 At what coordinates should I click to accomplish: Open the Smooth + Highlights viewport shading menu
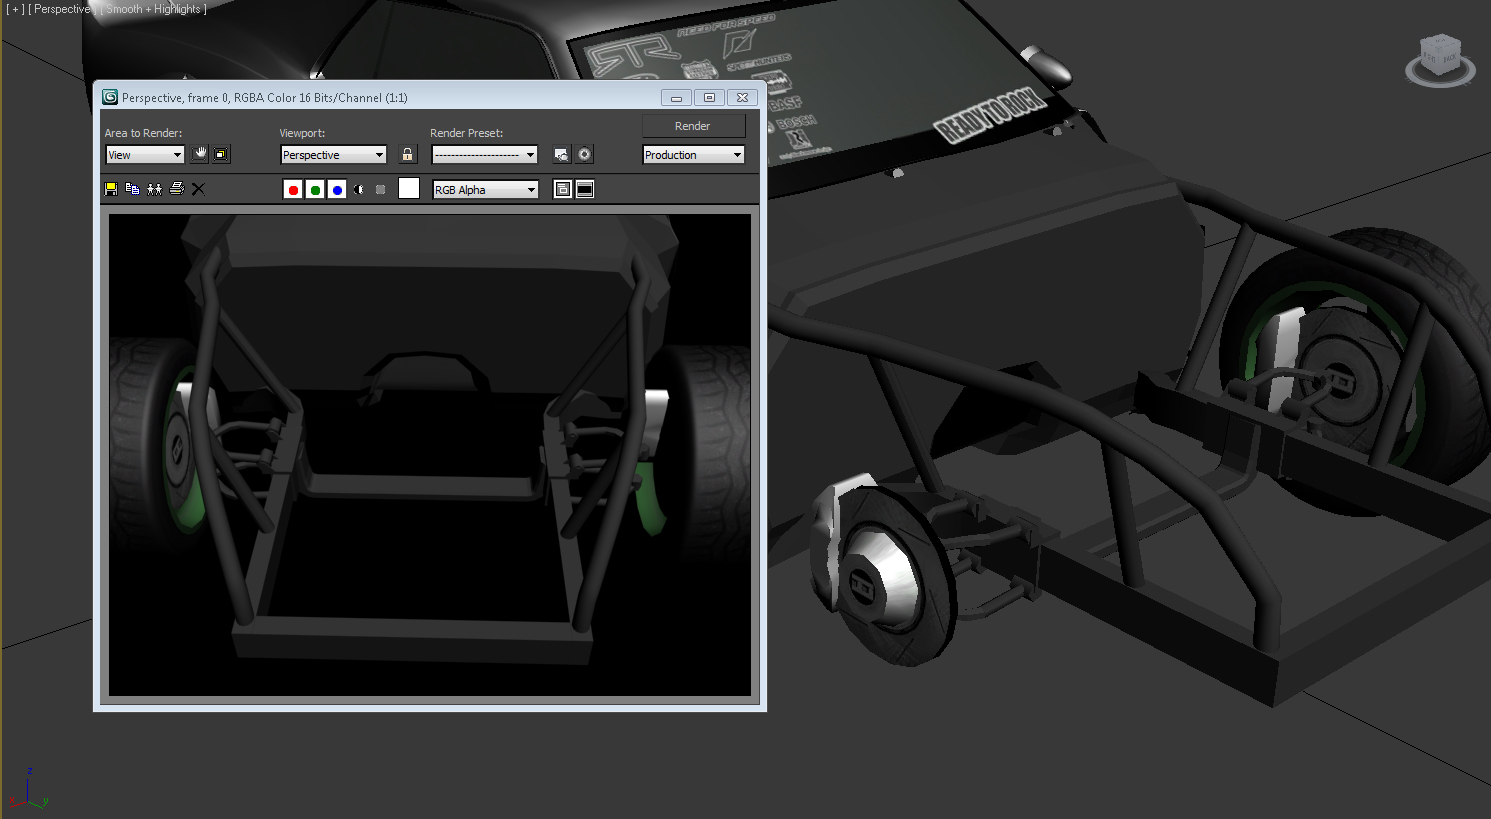(156, 9)
